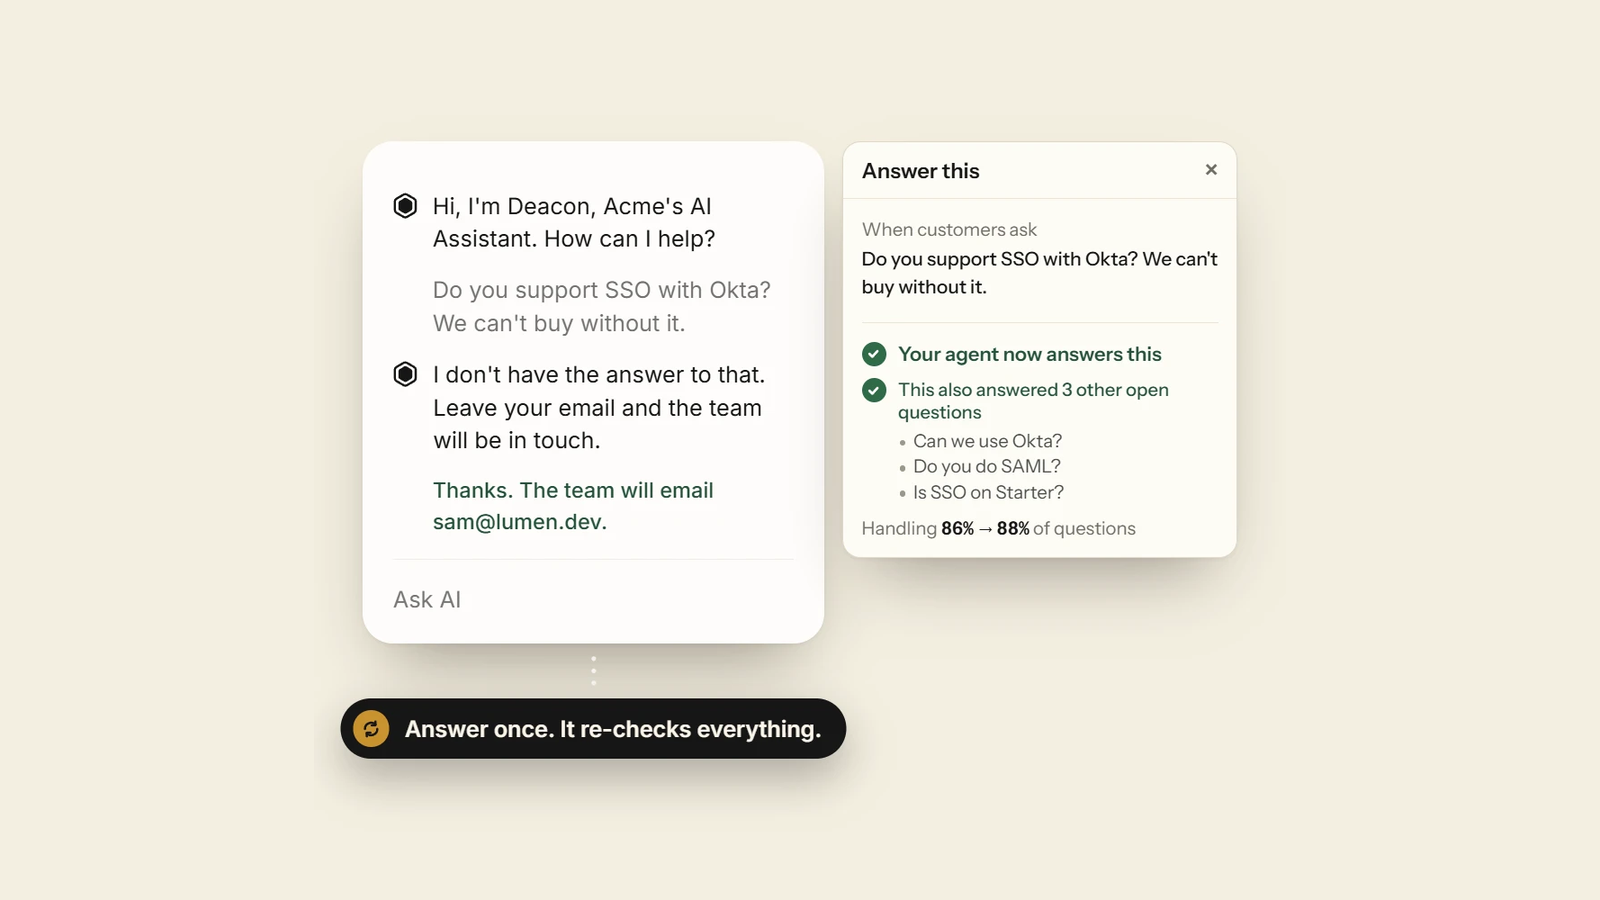Click green checkmark beside "This also answered 3 other"
1600x900 pixels.
coord(874,390)
